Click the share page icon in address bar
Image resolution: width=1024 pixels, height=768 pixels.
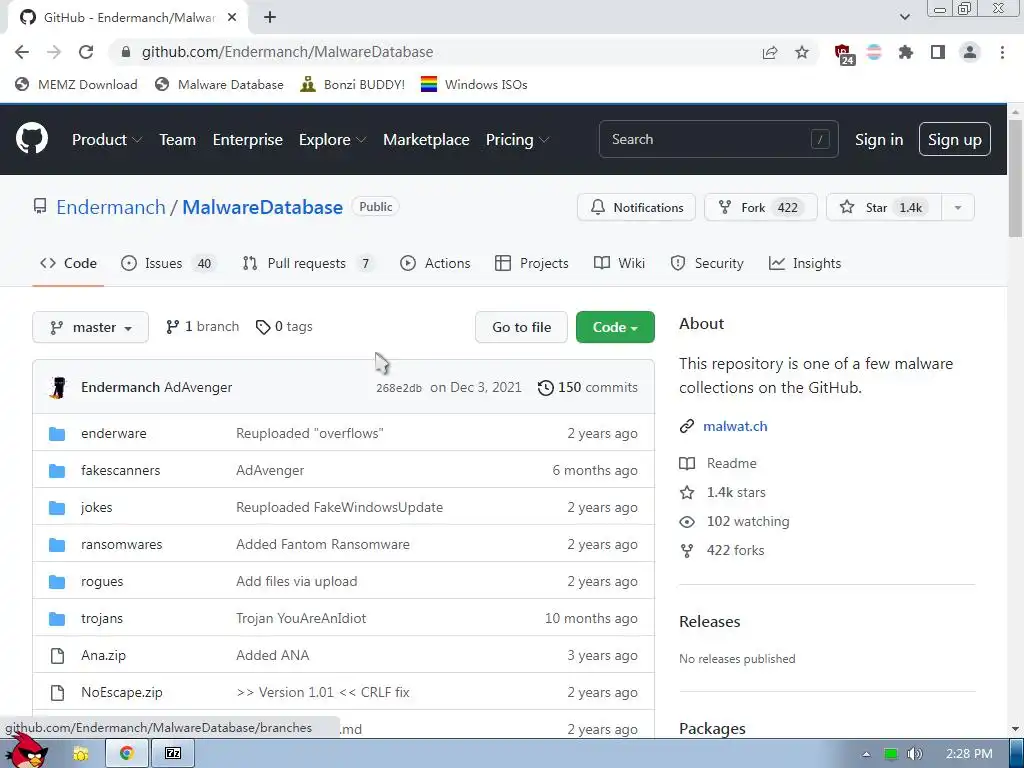pos(770,52)
